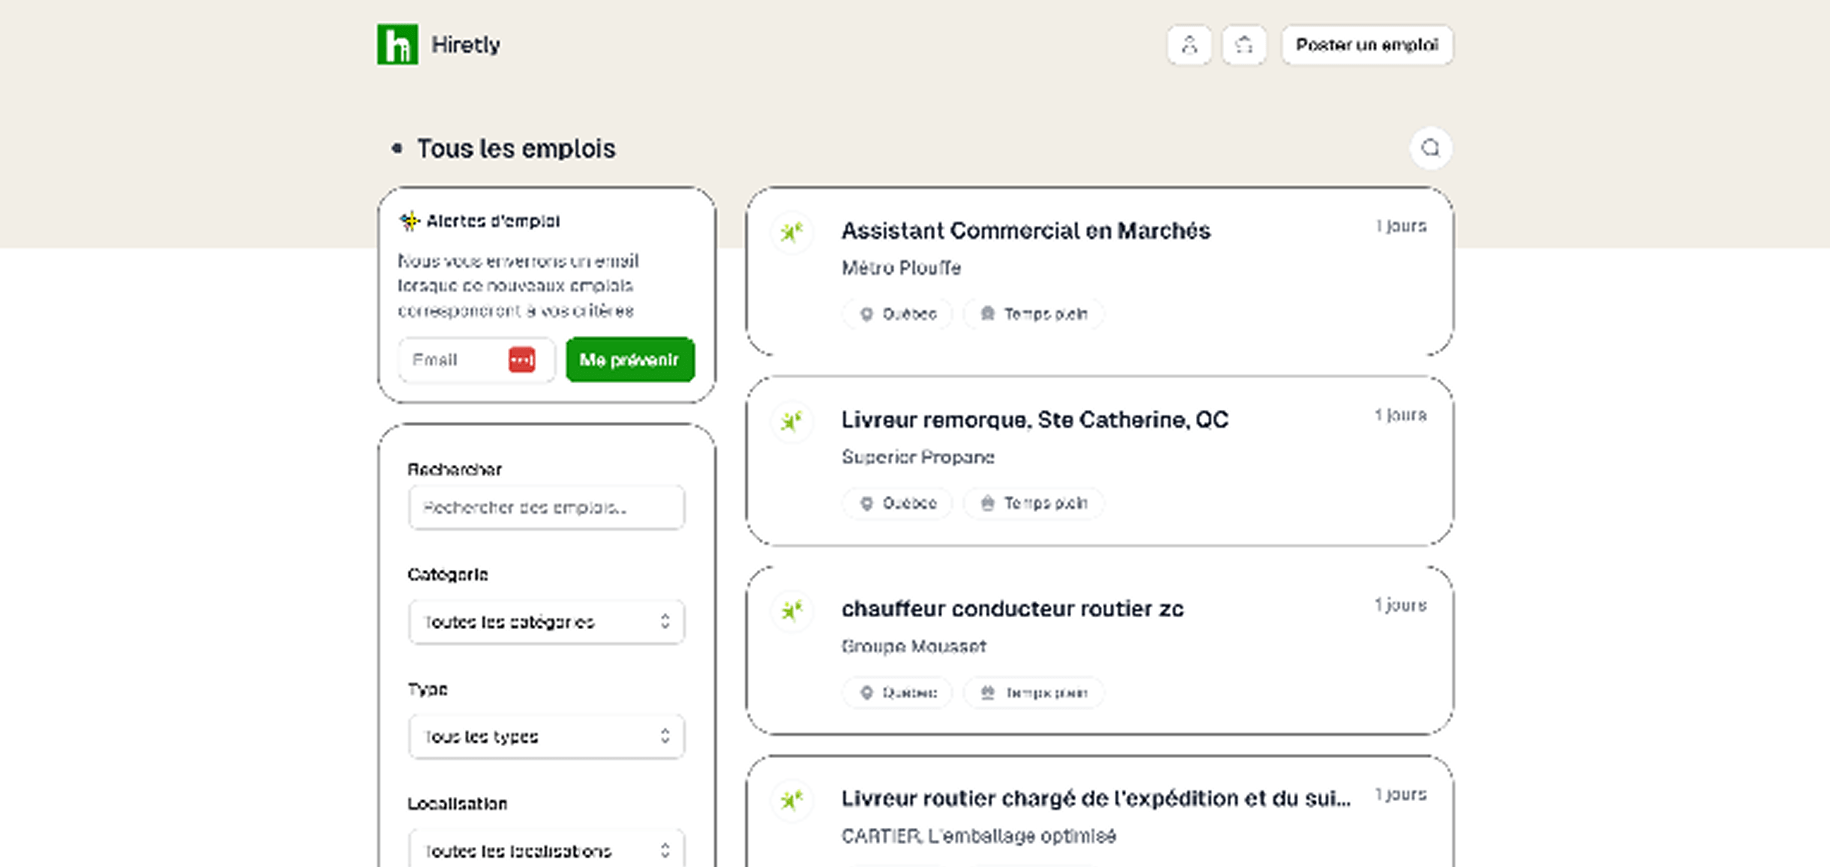Click the "Poster un emploi" button
This screenshot has width=1830, height=867.
1367,45
